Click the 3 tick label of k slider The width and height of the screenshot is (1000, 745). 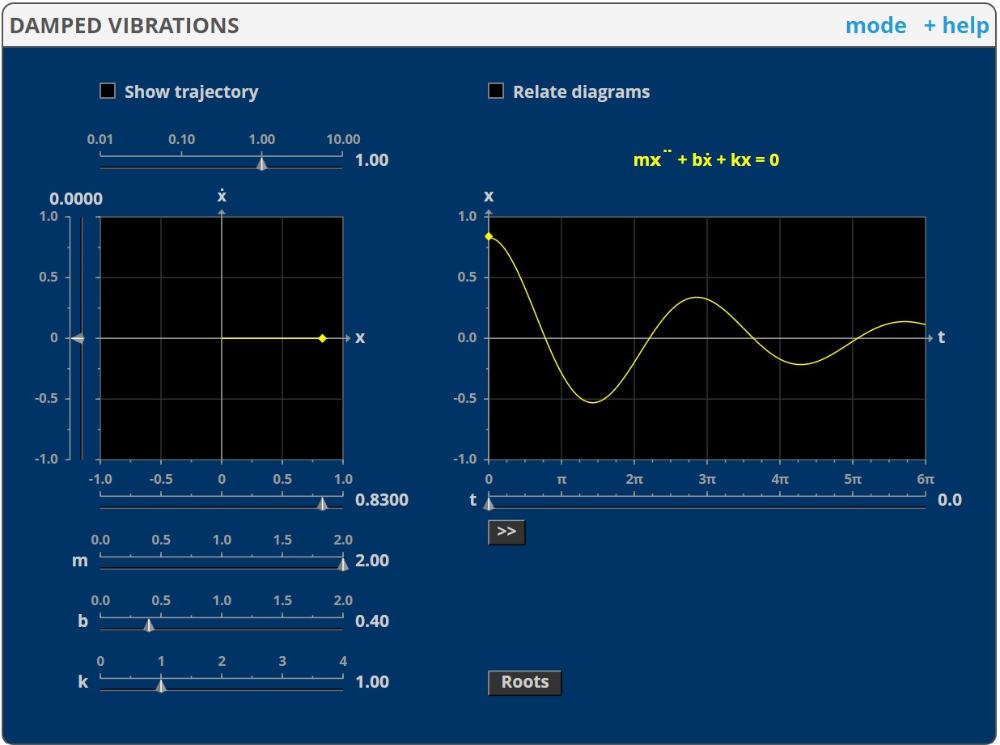point(283,661)
